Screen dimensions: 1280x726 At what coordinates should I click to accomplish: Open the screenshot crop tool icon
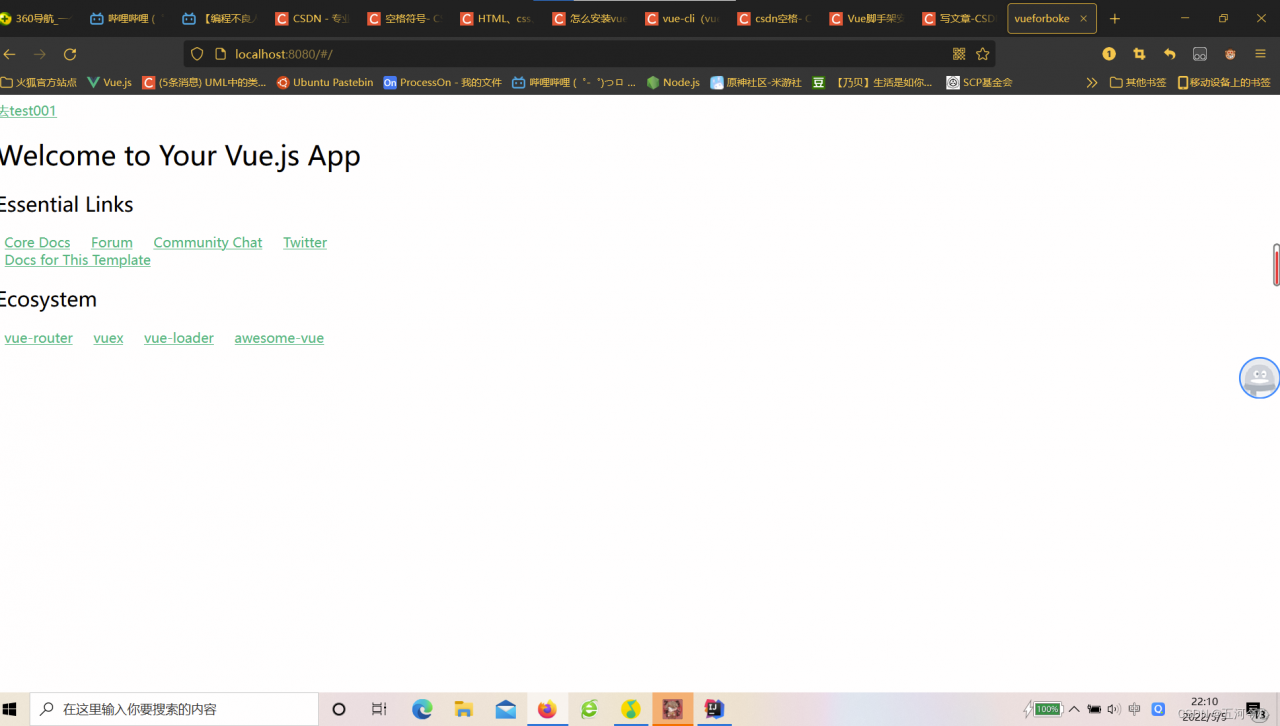click(1139, 54)
